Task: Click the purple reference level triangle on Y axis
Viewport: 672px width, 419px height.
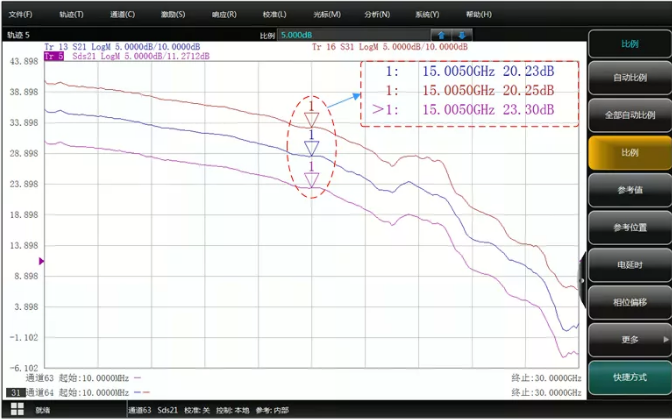Action: tap(41, 261)
